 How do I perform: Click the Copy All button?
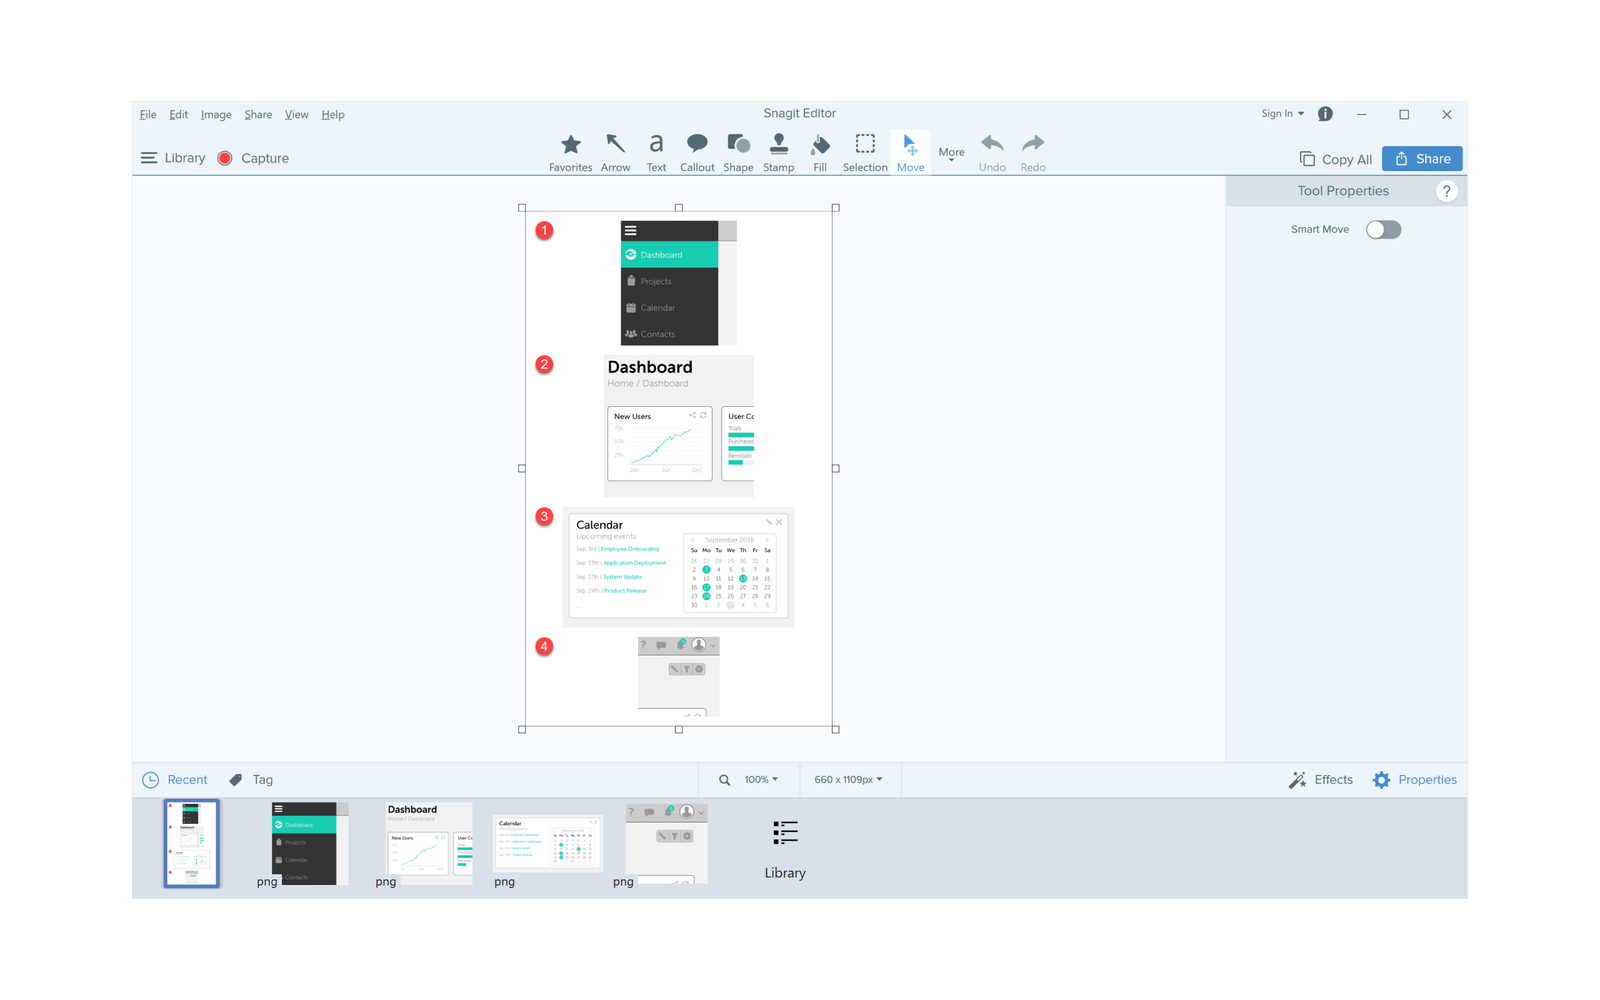tap(1335, 159)
